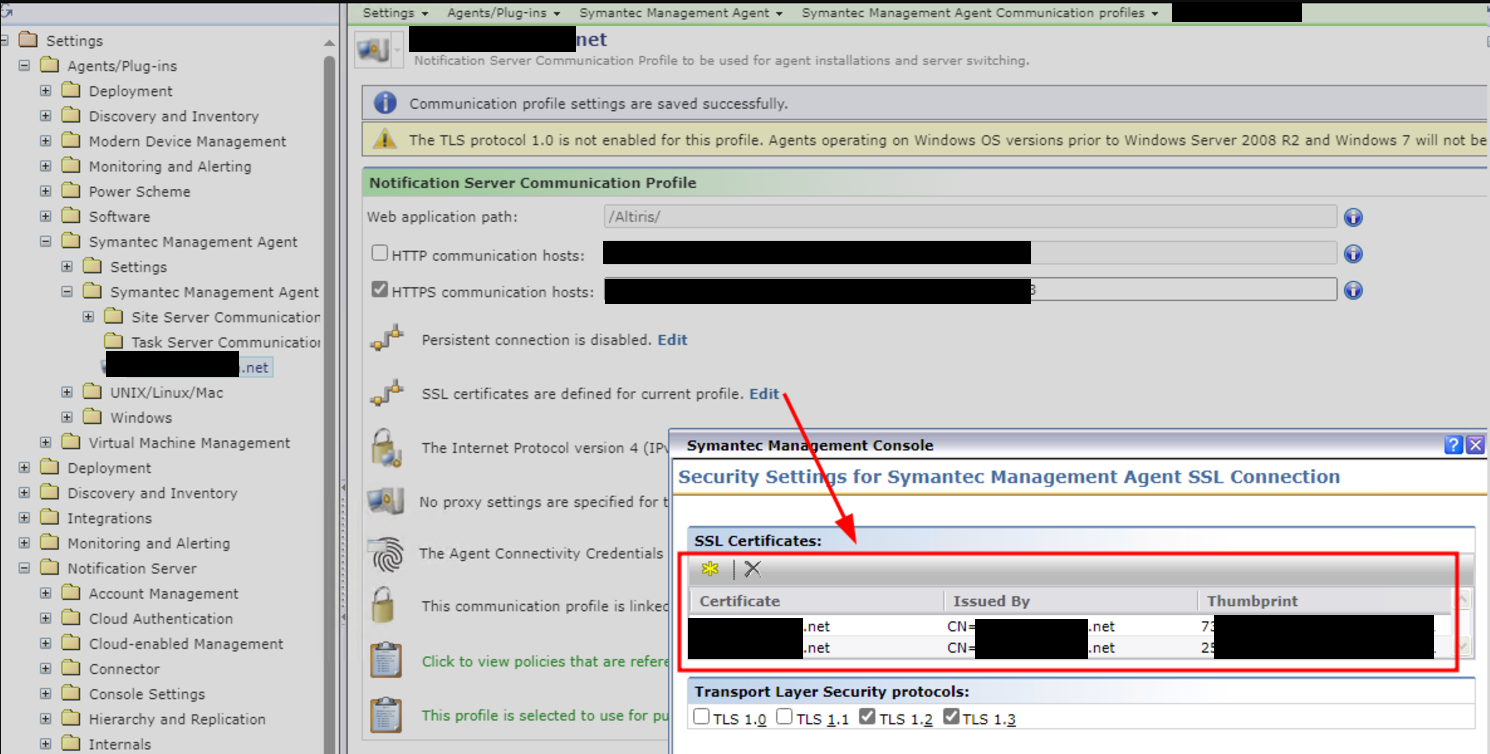Click the clipboard icon beside Click to view policies

pos(386,660)
